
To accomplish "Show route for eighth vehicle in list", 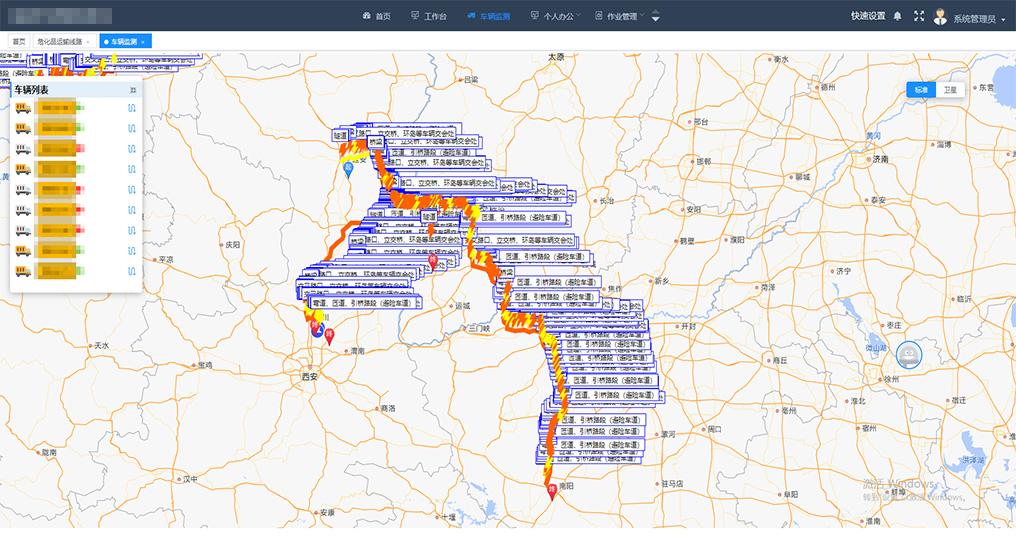I will 132,251.
